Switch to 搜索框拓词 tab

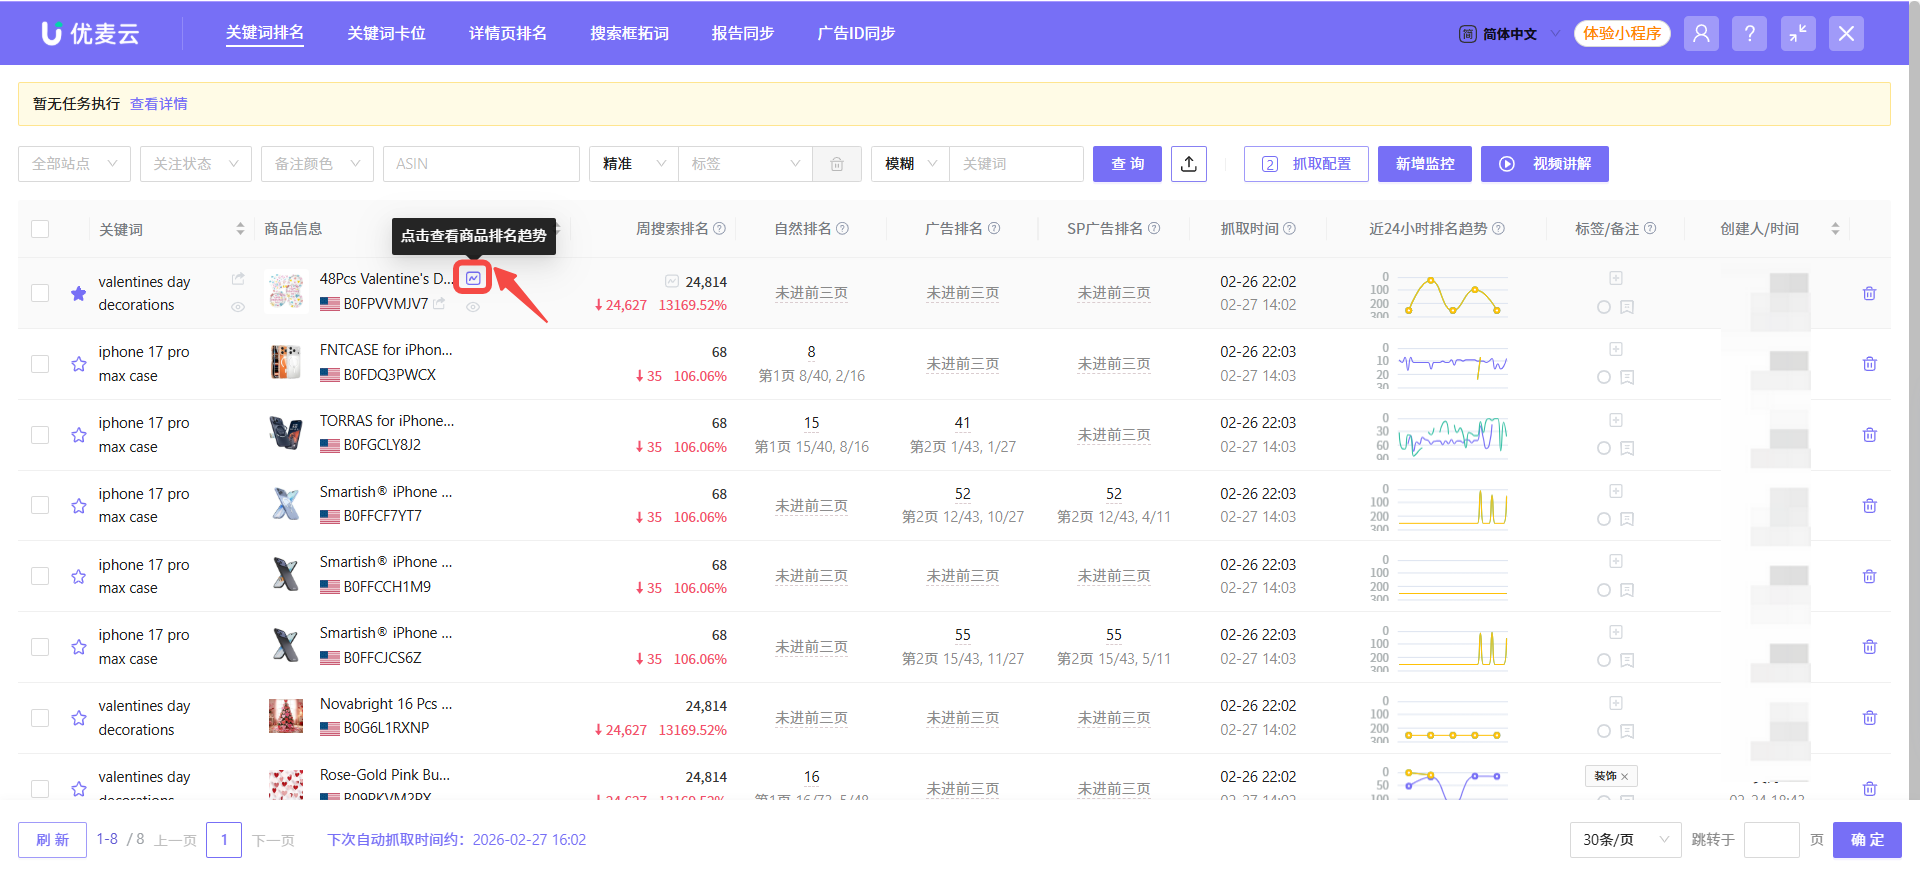pos(629,33)
